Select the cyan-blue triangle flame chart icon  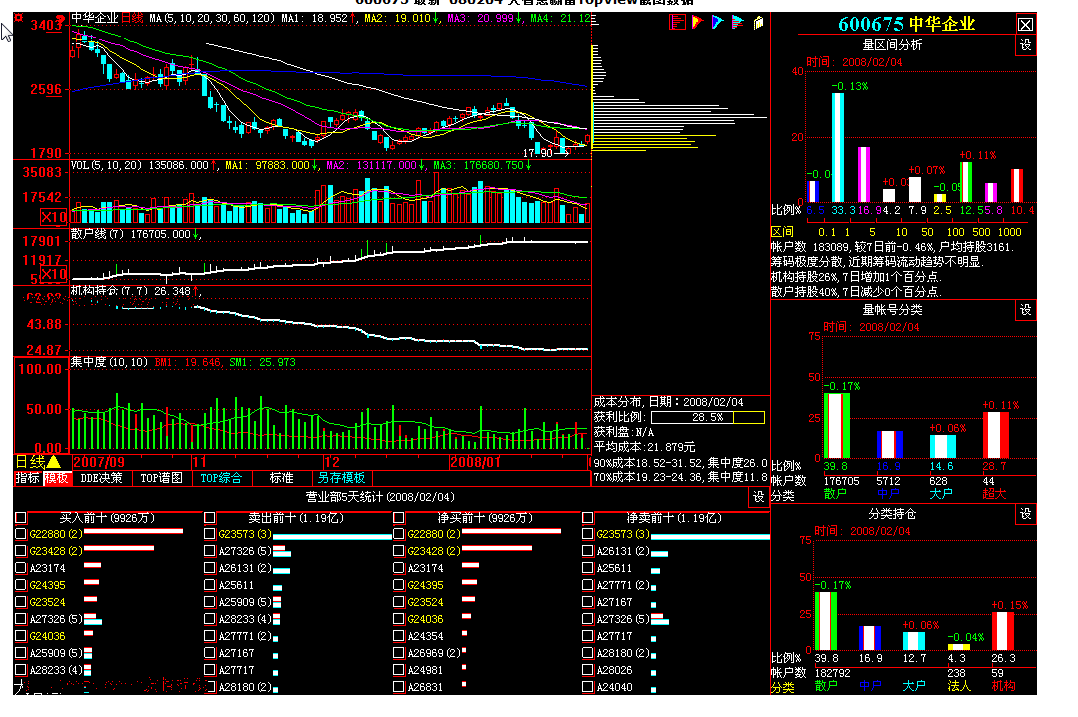717,23
